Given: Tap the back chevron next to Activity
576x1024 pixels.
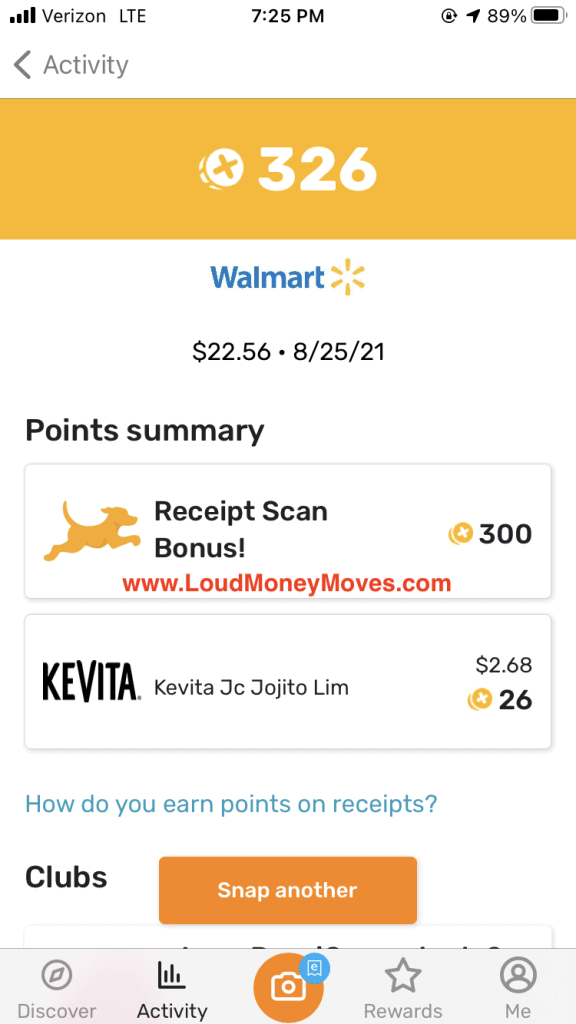Looking at the screenshot, I should 22,65.
